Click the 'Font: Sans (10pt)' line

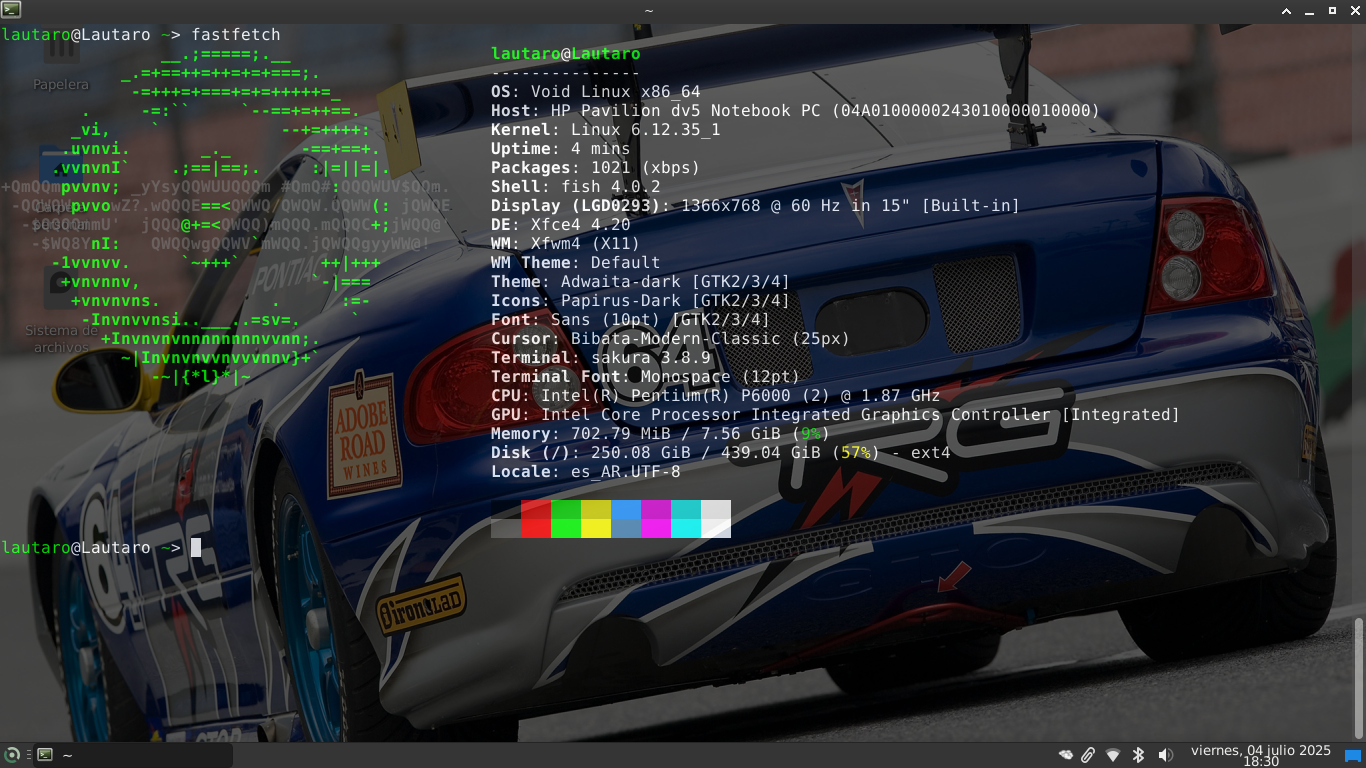click(x=630, y=319)
